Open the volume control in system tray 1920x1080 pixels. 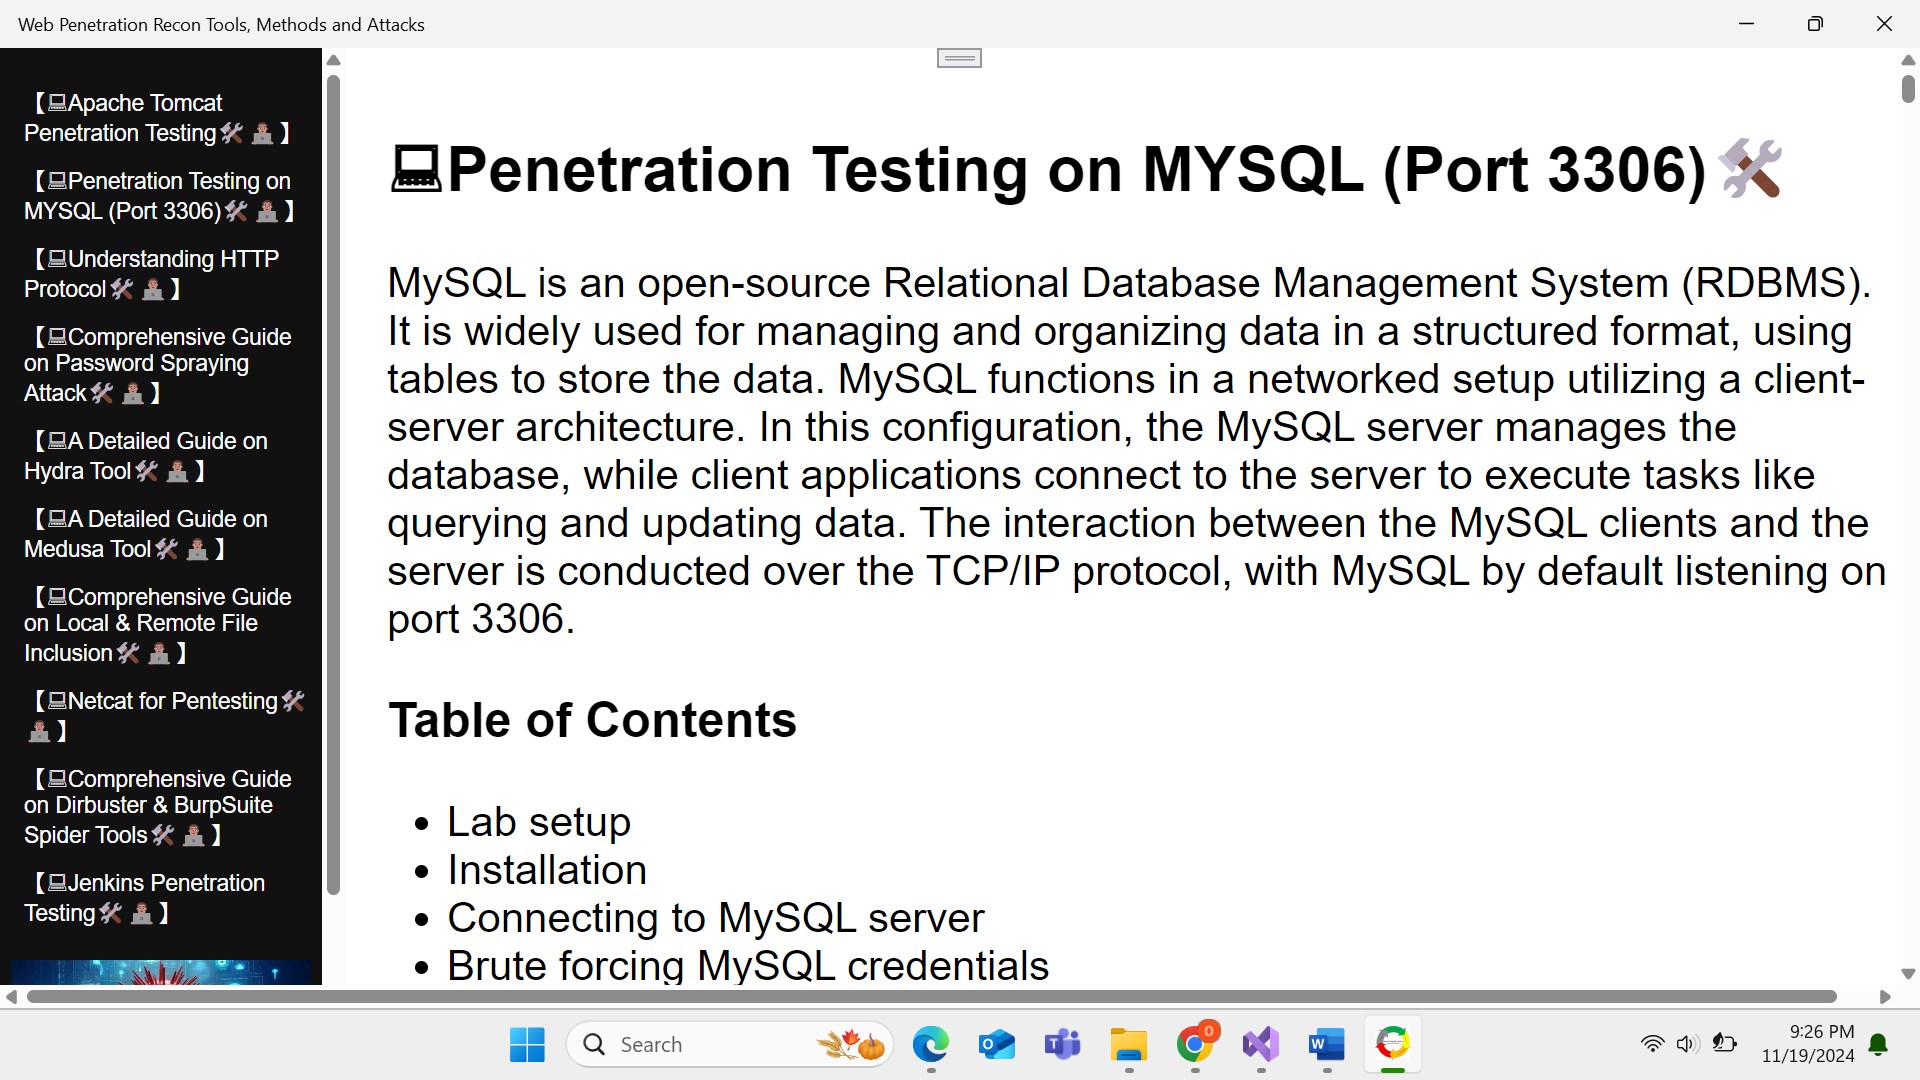pos(1687,1045)
